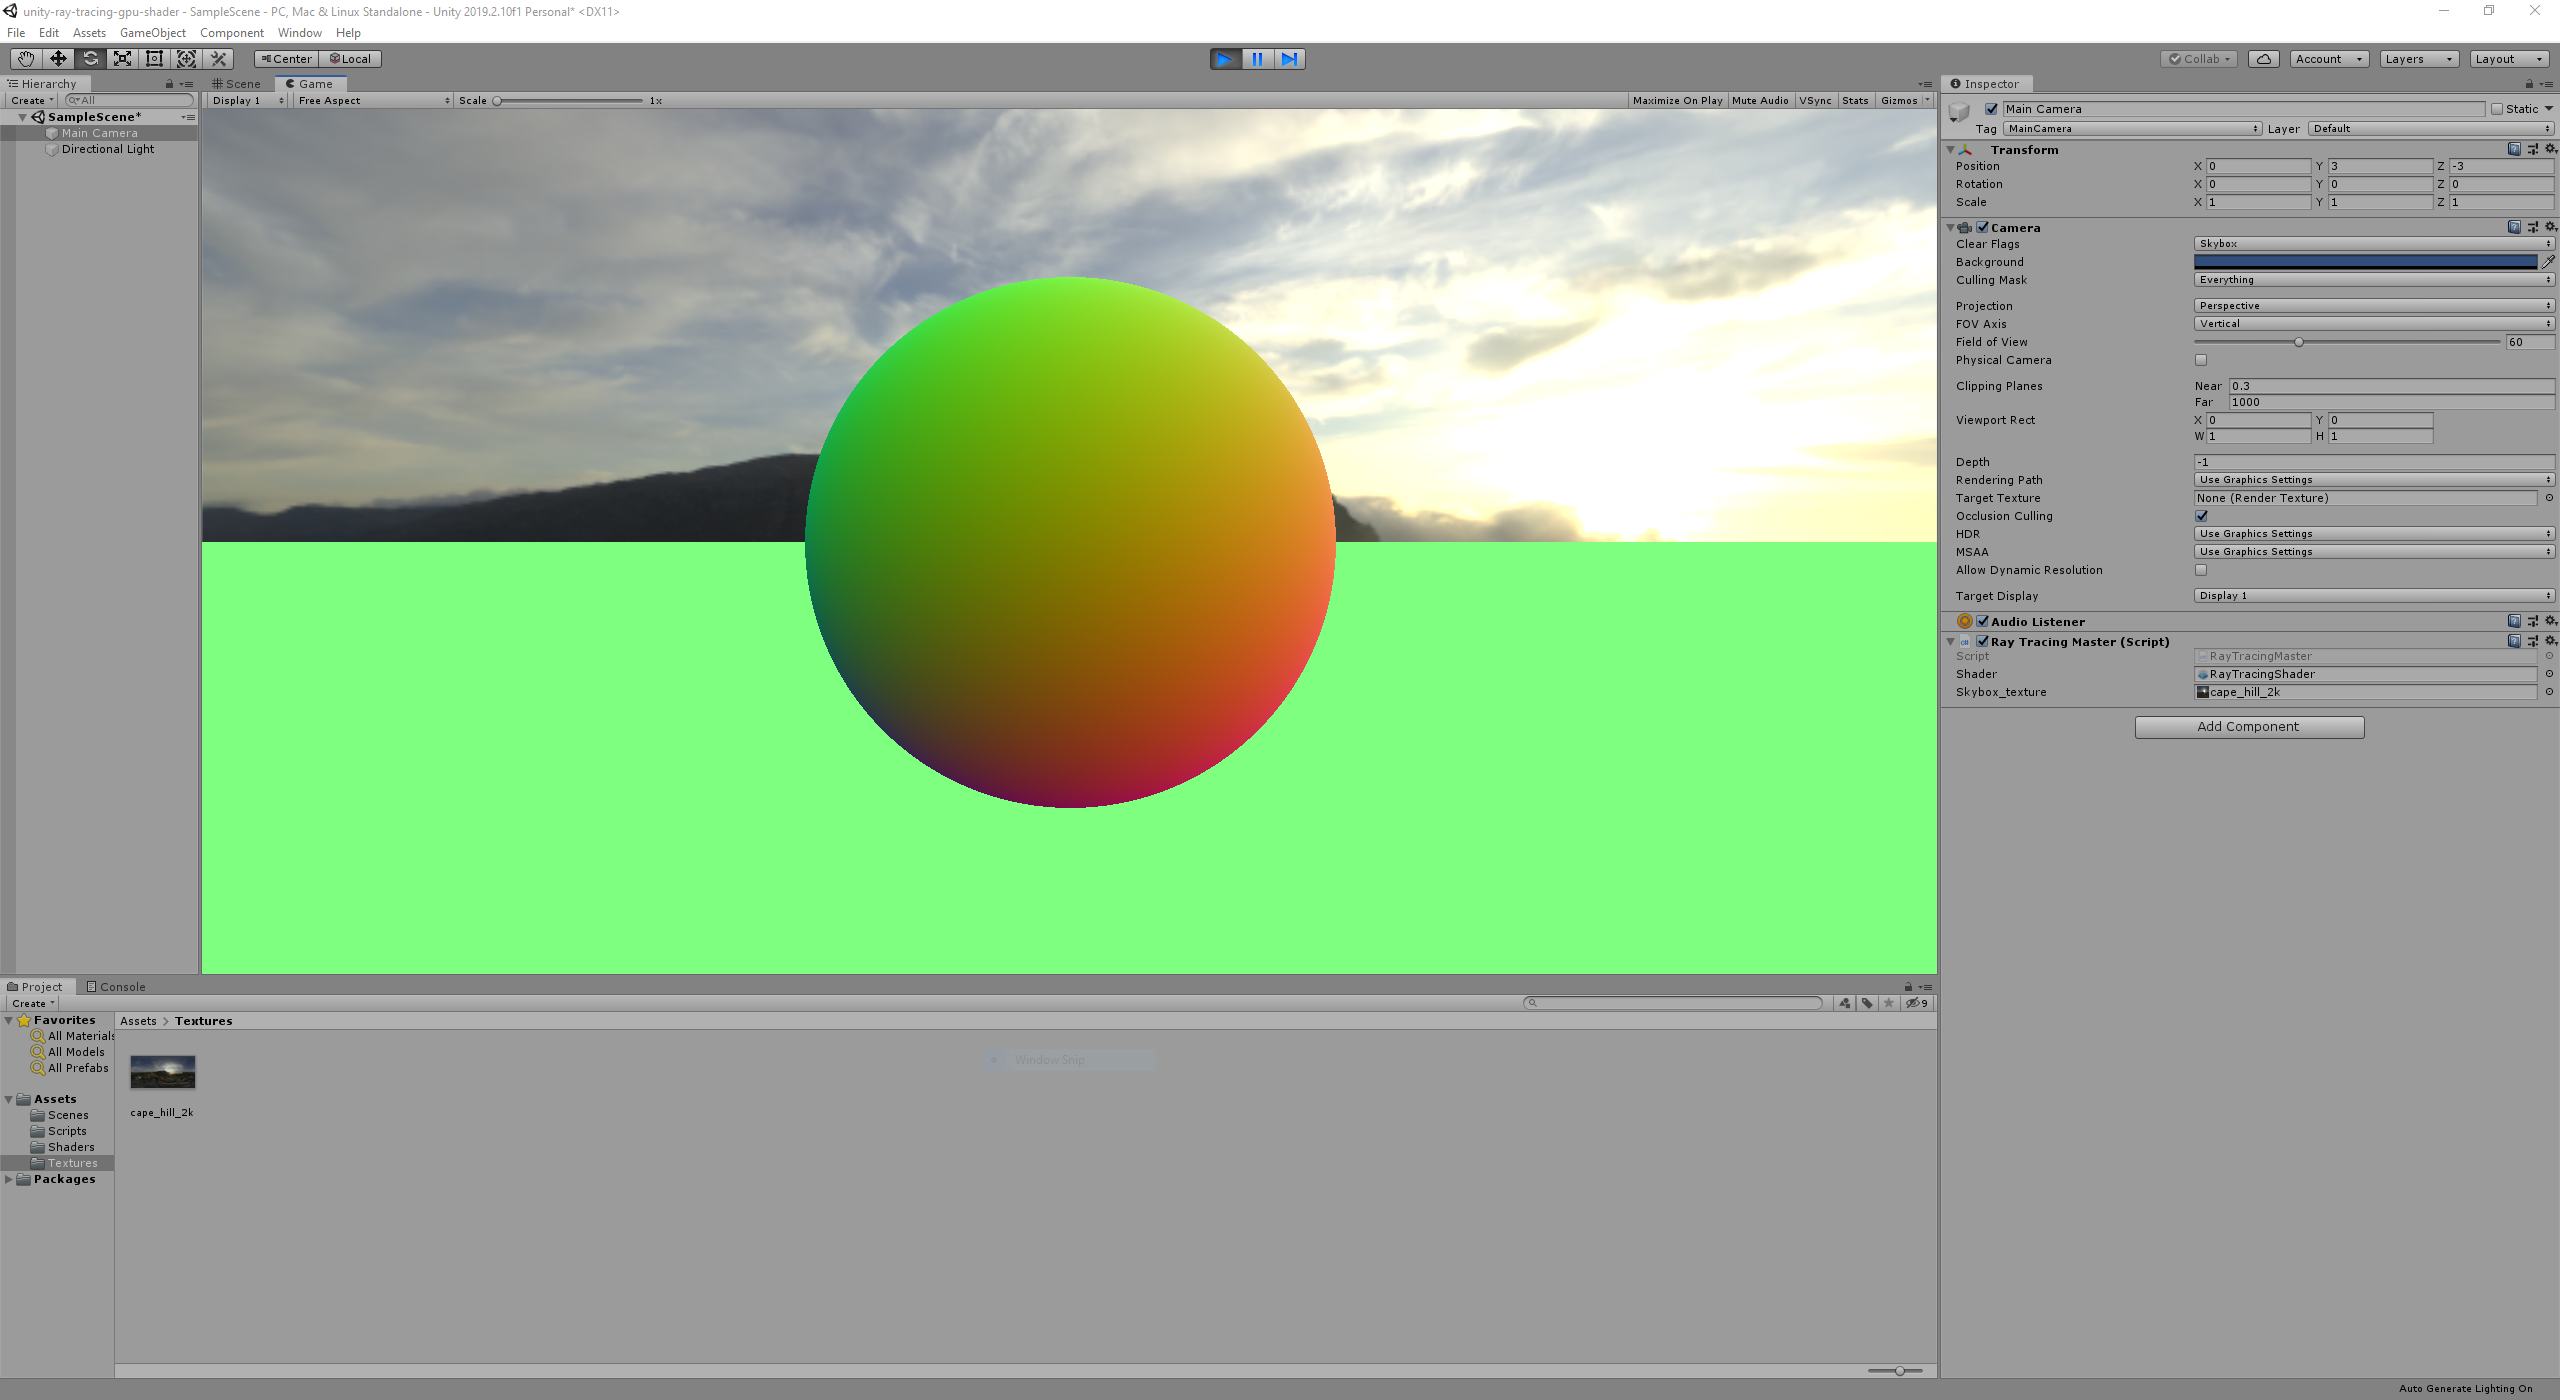Open the Projection dropdown
The image size is (2560, 1400).
point(2374,306)
